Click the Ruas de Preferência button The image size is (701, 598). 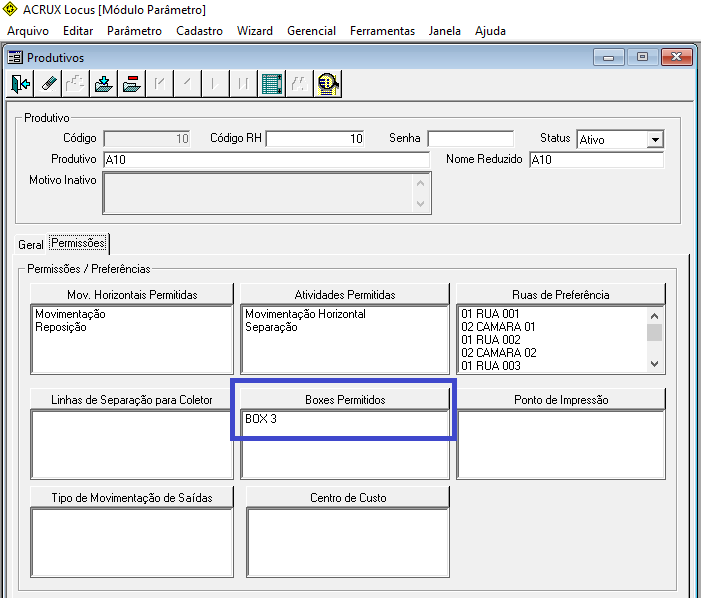coord(561,294)
